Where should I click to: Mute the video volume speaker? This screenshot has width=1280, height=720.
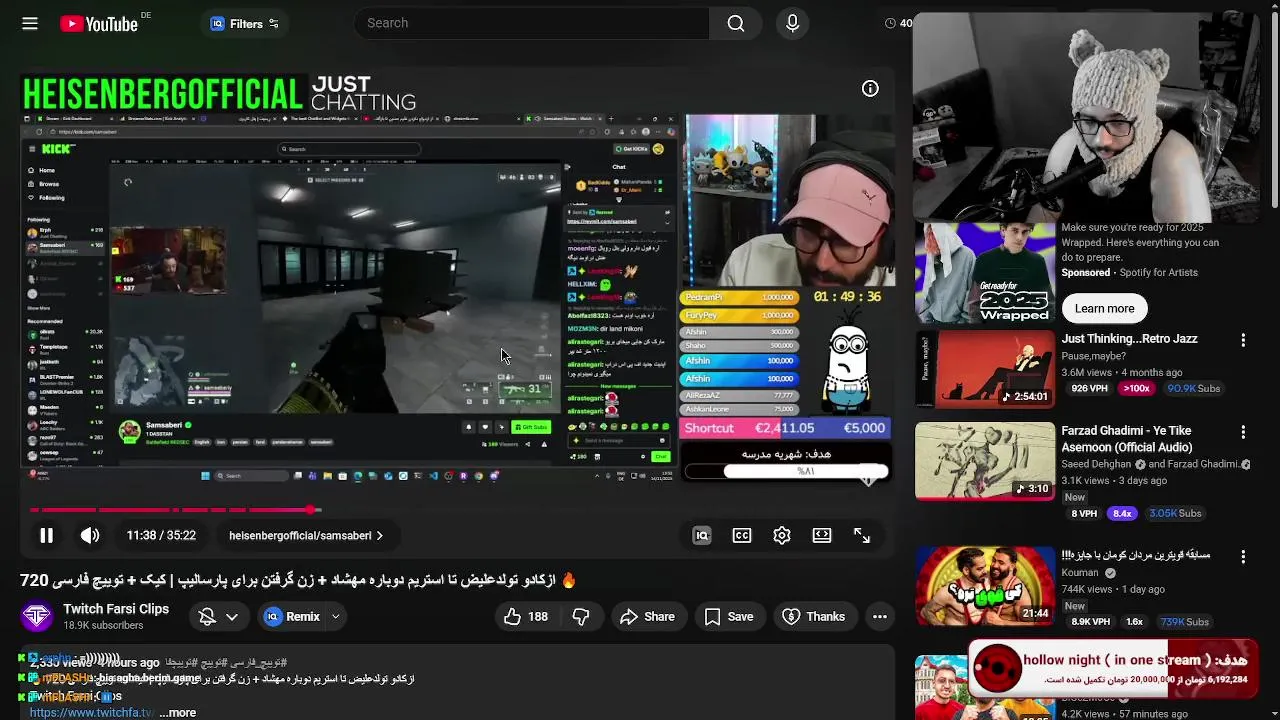click(x=90, y=535)
